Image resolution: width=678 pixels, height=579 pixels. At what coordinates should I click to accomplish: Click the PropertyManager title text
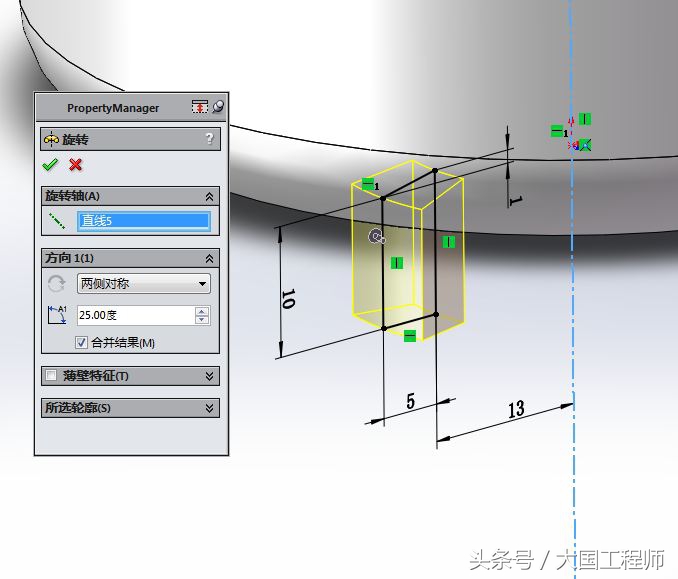click(113, 108)
